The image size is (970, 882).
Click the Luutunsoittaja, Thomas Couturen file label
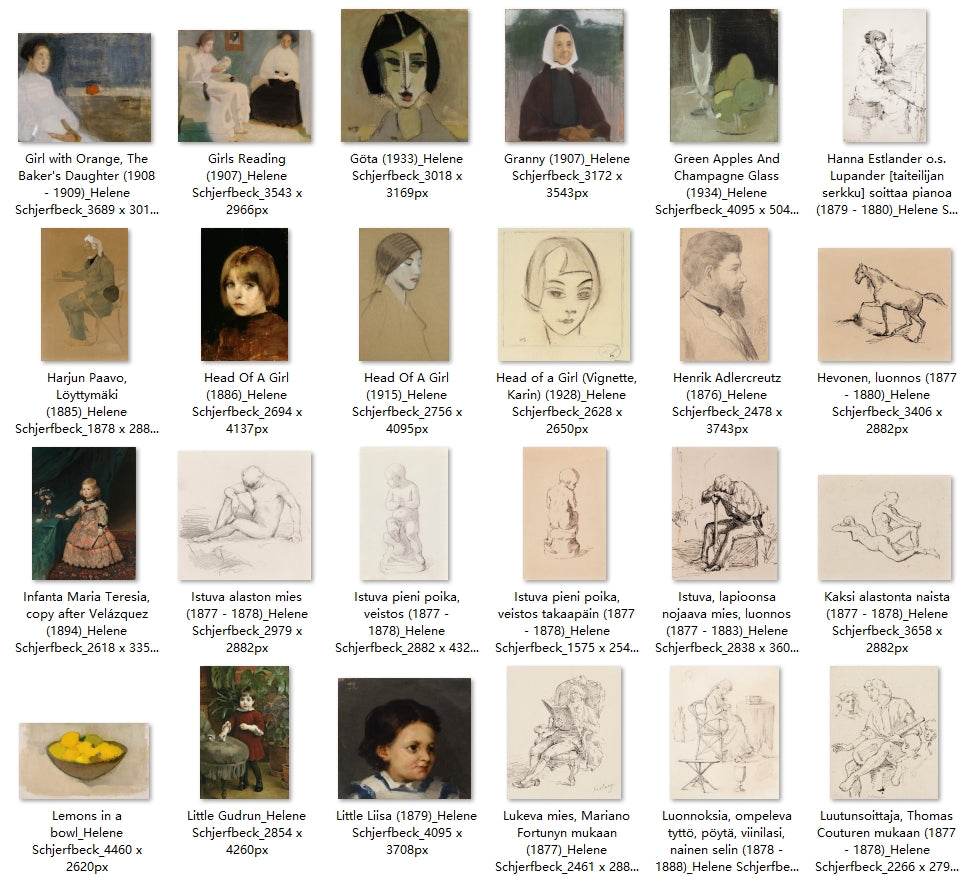coord(886,841)
